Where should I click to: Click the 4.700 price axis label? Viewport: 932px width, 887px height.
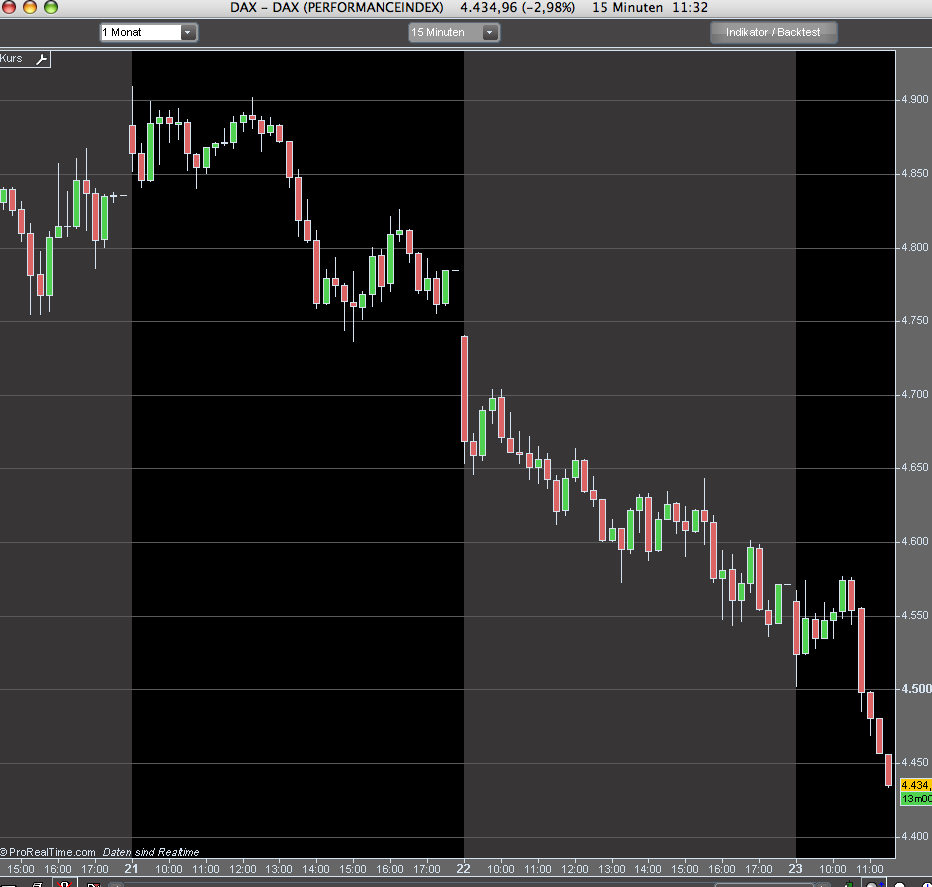click(x=914, y=394)
